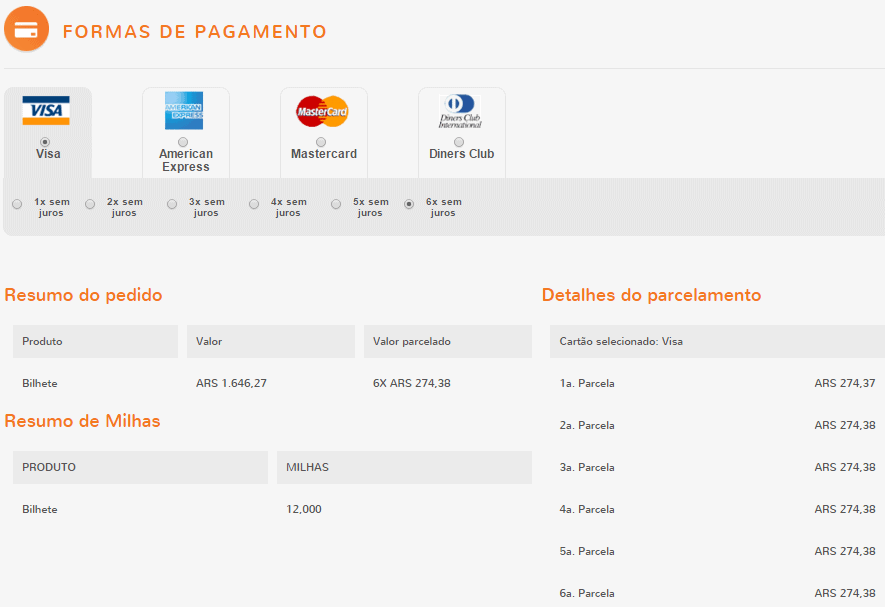Choose 2x sem juros installment option
This screenshot has width=885, height=607.
pos(90,204)
